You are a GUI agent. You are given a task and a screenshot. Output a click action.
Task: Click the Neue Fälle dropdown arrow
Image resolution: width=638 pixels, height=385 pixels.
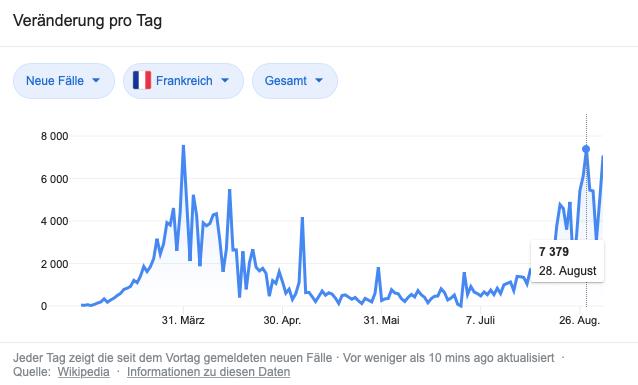(x=96, y=80)
